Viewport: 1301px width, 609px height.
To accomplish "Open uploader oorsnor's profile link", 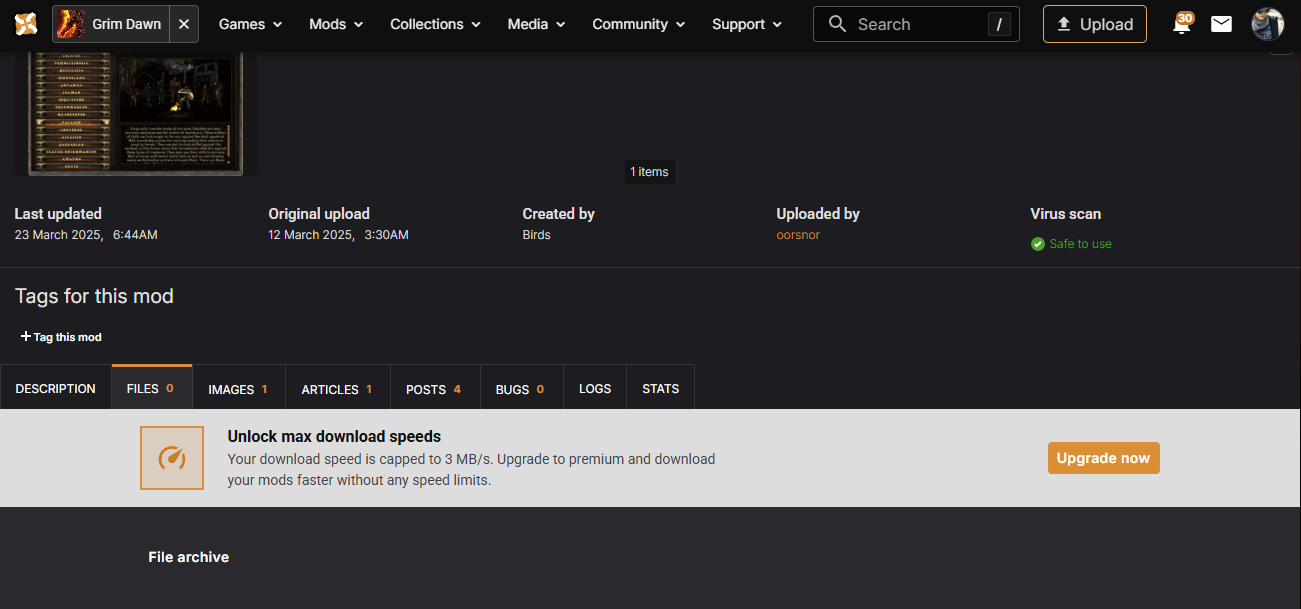I will point(797,235).
